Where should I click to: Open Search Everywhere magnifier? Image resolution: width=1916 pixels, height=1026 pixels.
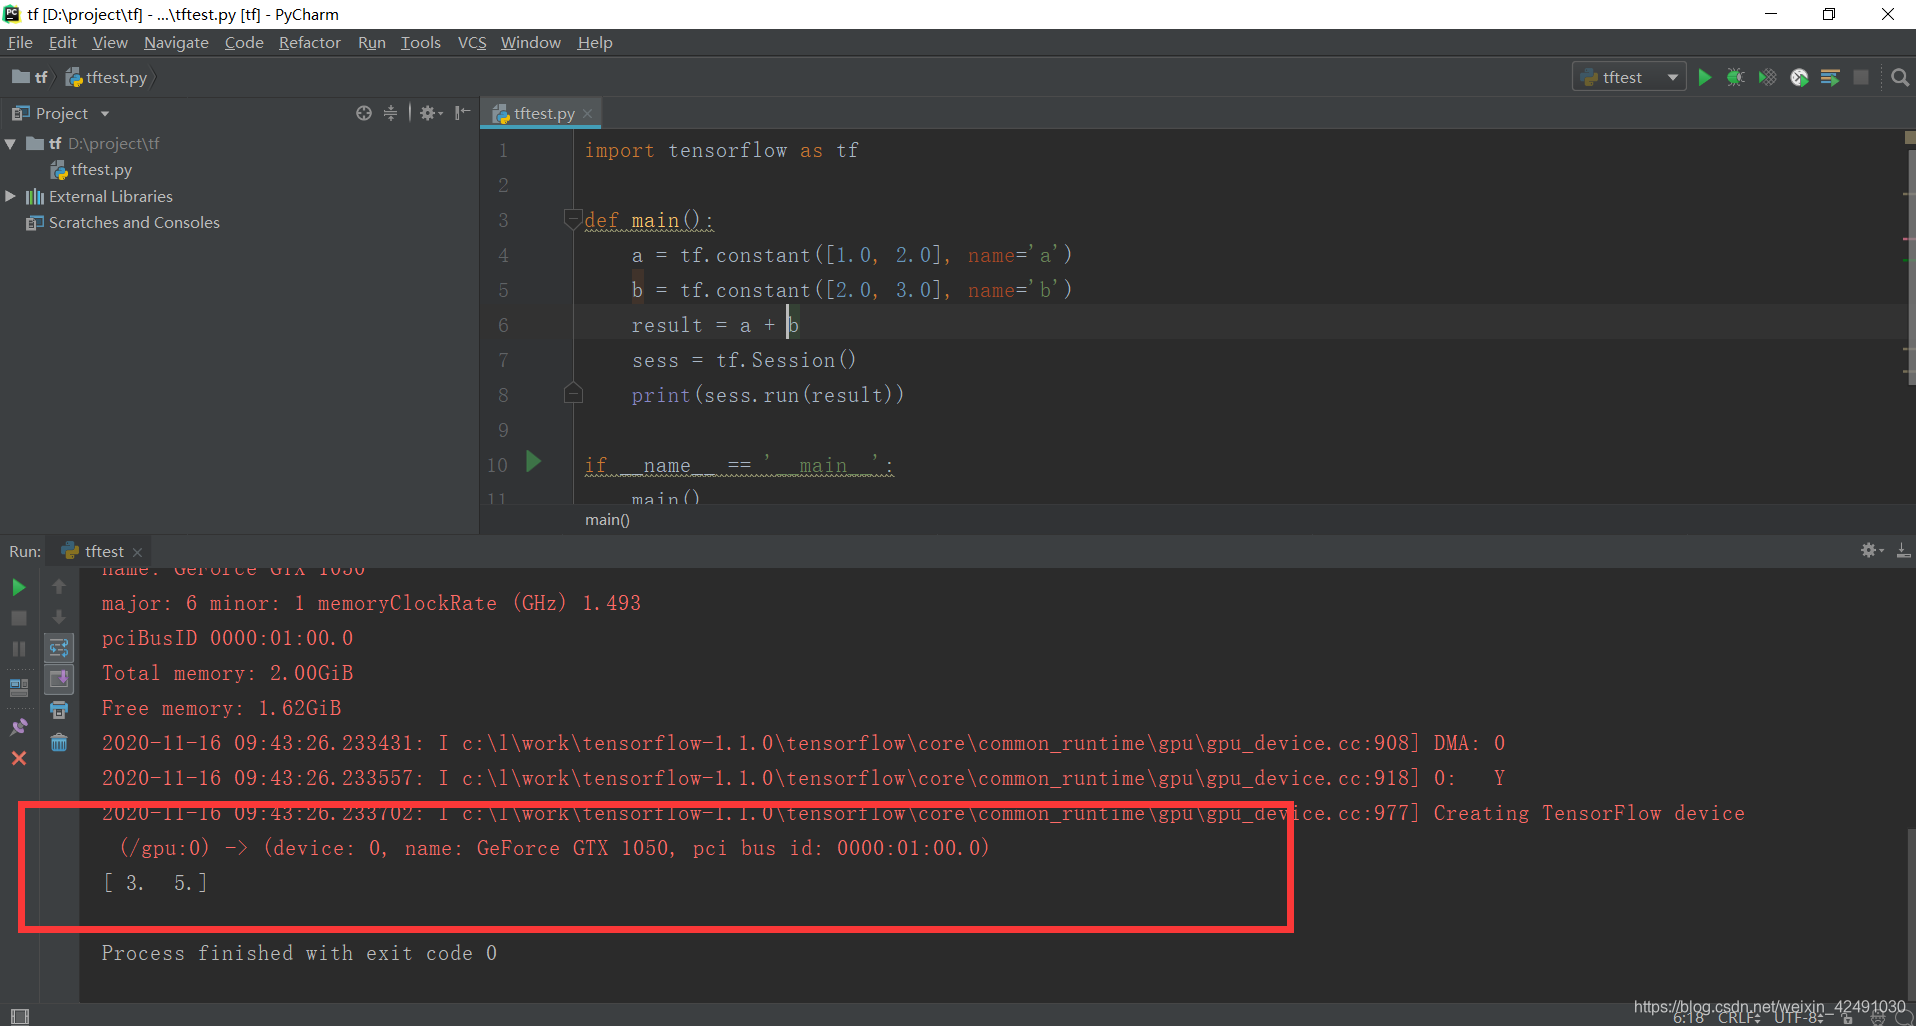point(1900,77)
